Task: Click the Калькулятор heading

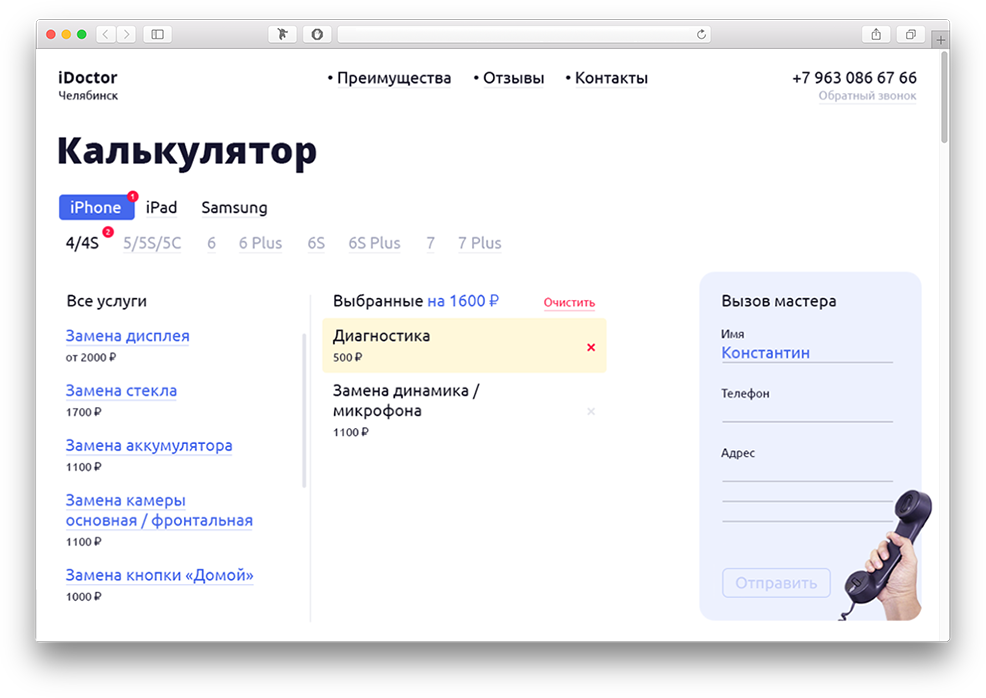Action: point(187,151)
